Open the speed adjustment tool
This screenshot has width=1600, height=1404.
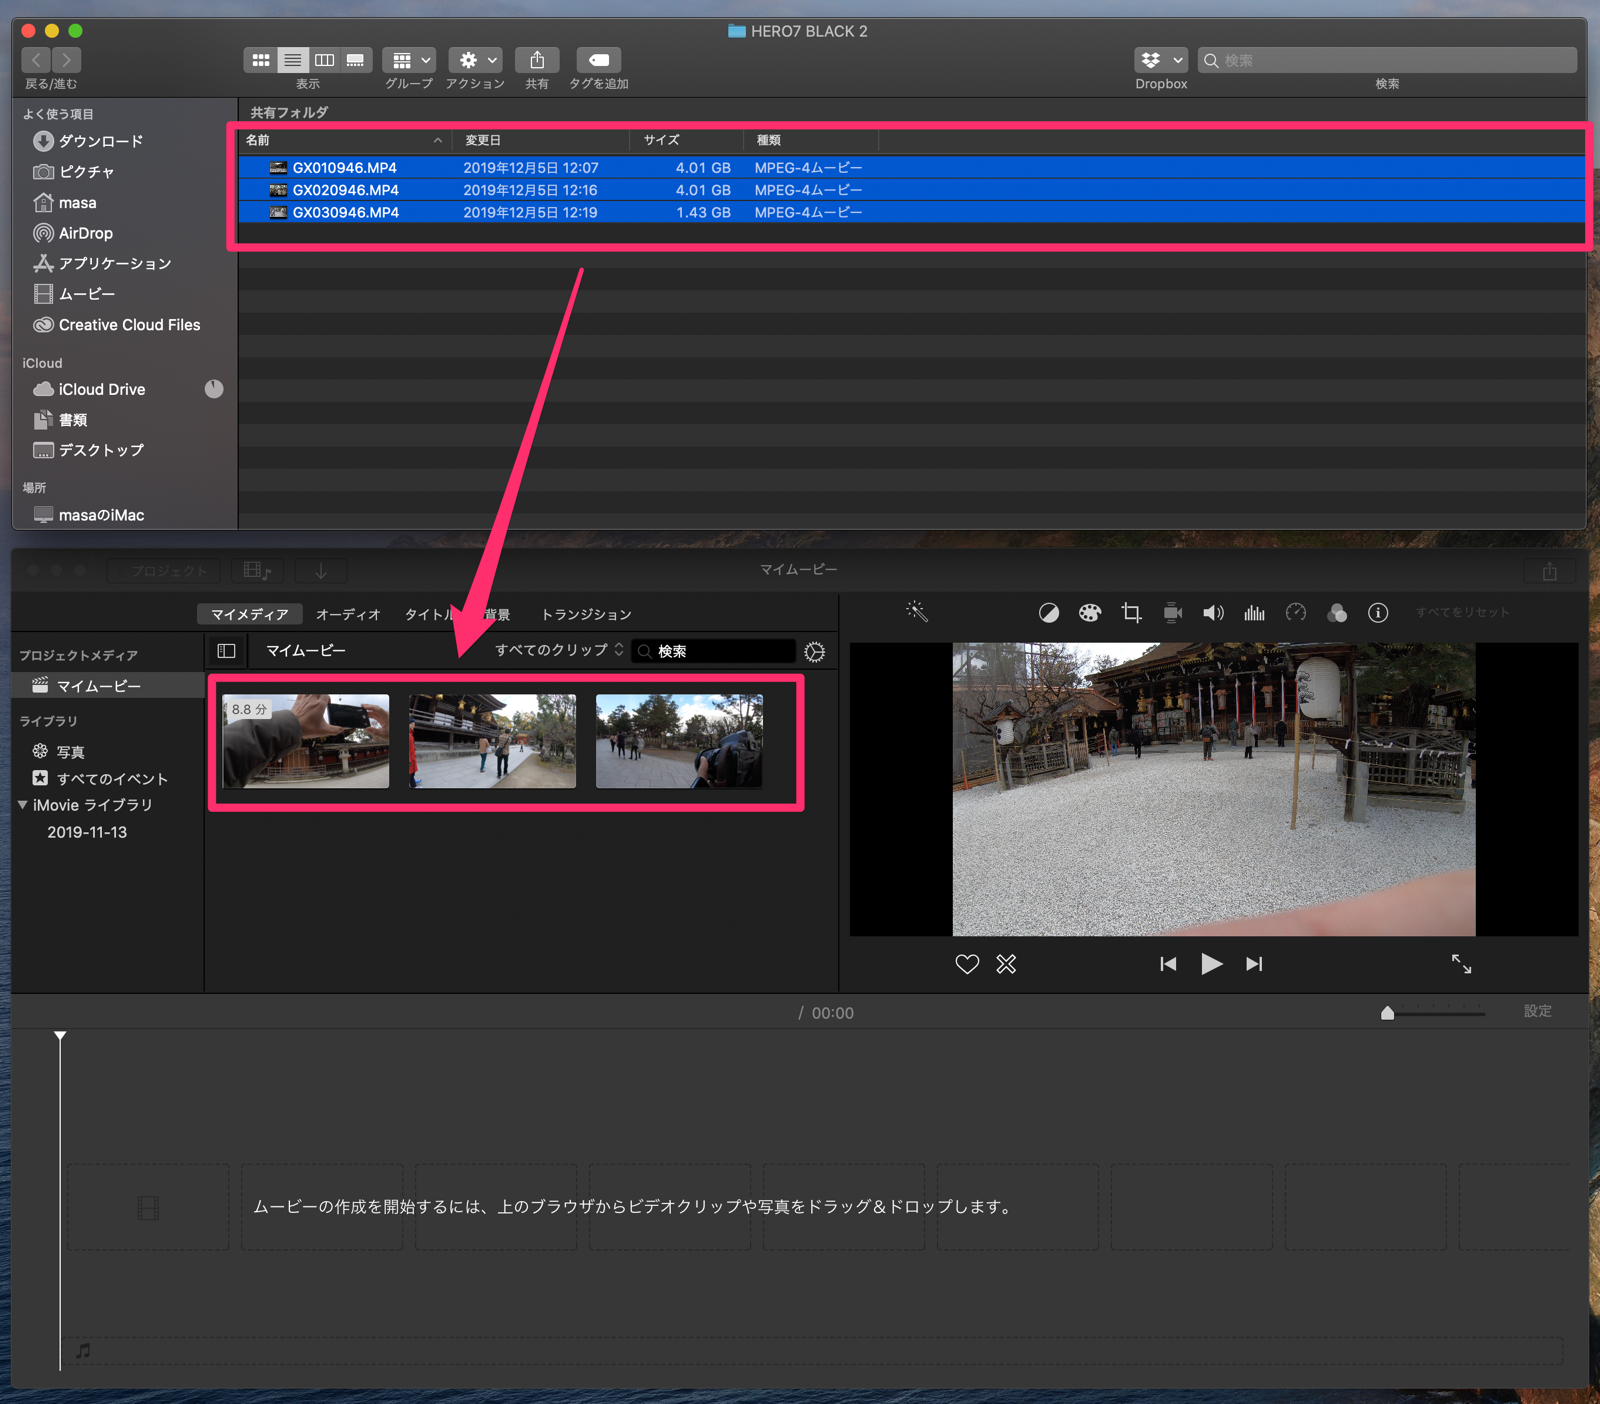(1296, 613)
